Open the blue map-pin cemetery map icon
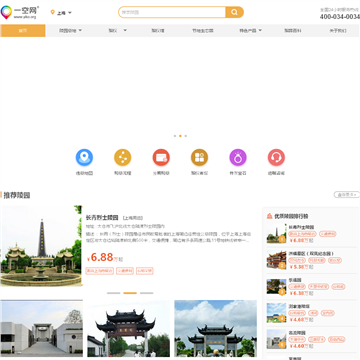 click(84, 157)
